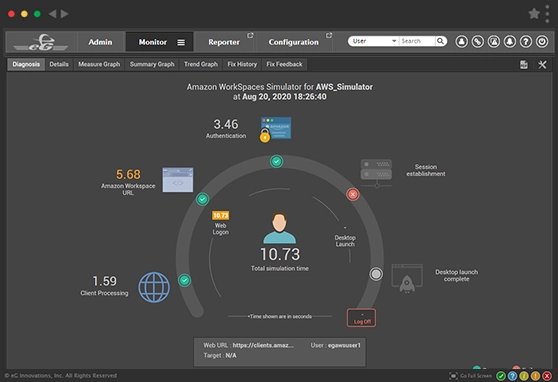558x382 pixels.
Task: Export diagnosis with the document icon
Action: click(523, 64)
